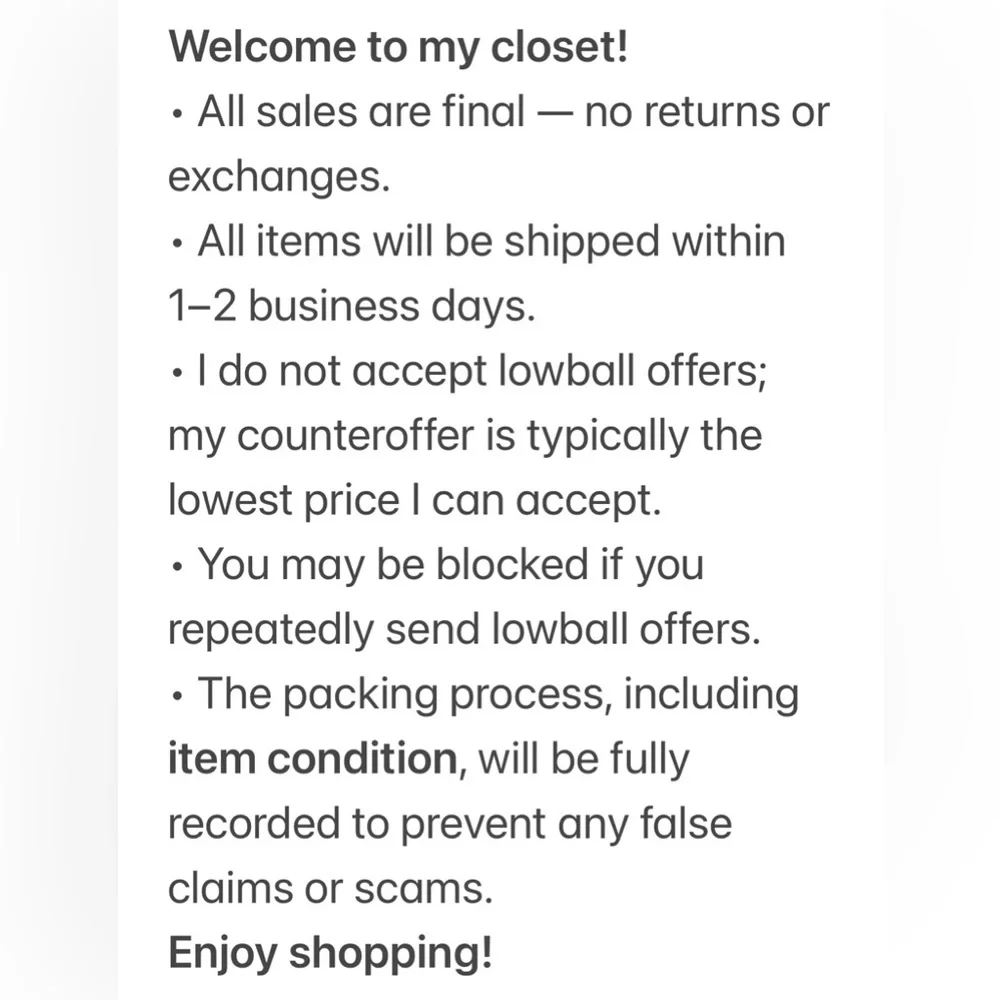This screenshot has height=1000, width=1000.
Task: Click "repeatedly send lowball offers." text
Action: (x=464, y=631)
